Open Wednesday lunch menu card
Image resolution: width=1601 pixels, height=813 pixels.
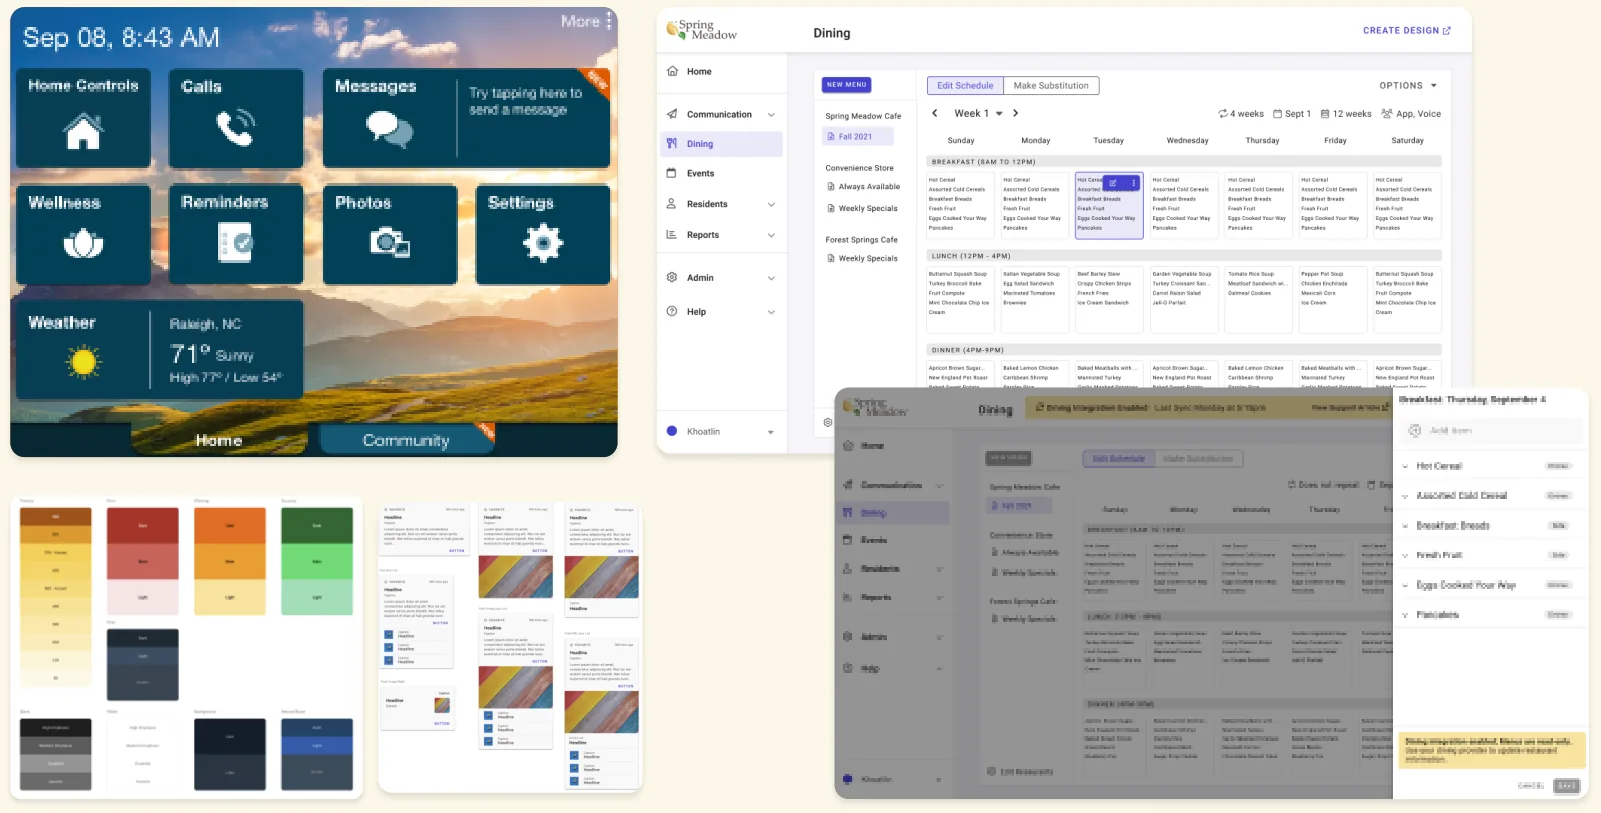click(x=1184, y=299)
